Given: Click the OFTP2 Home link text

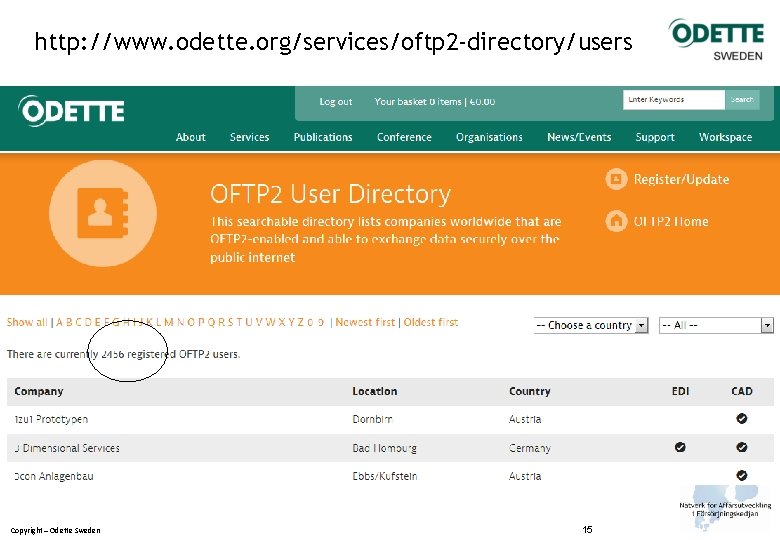Looking at the screenshot, I should coord(671,222).
